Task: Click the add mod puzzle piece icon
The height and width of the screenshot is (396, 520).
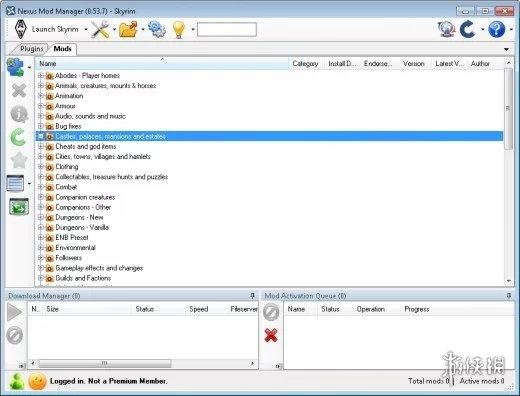Action: [16, 67]
